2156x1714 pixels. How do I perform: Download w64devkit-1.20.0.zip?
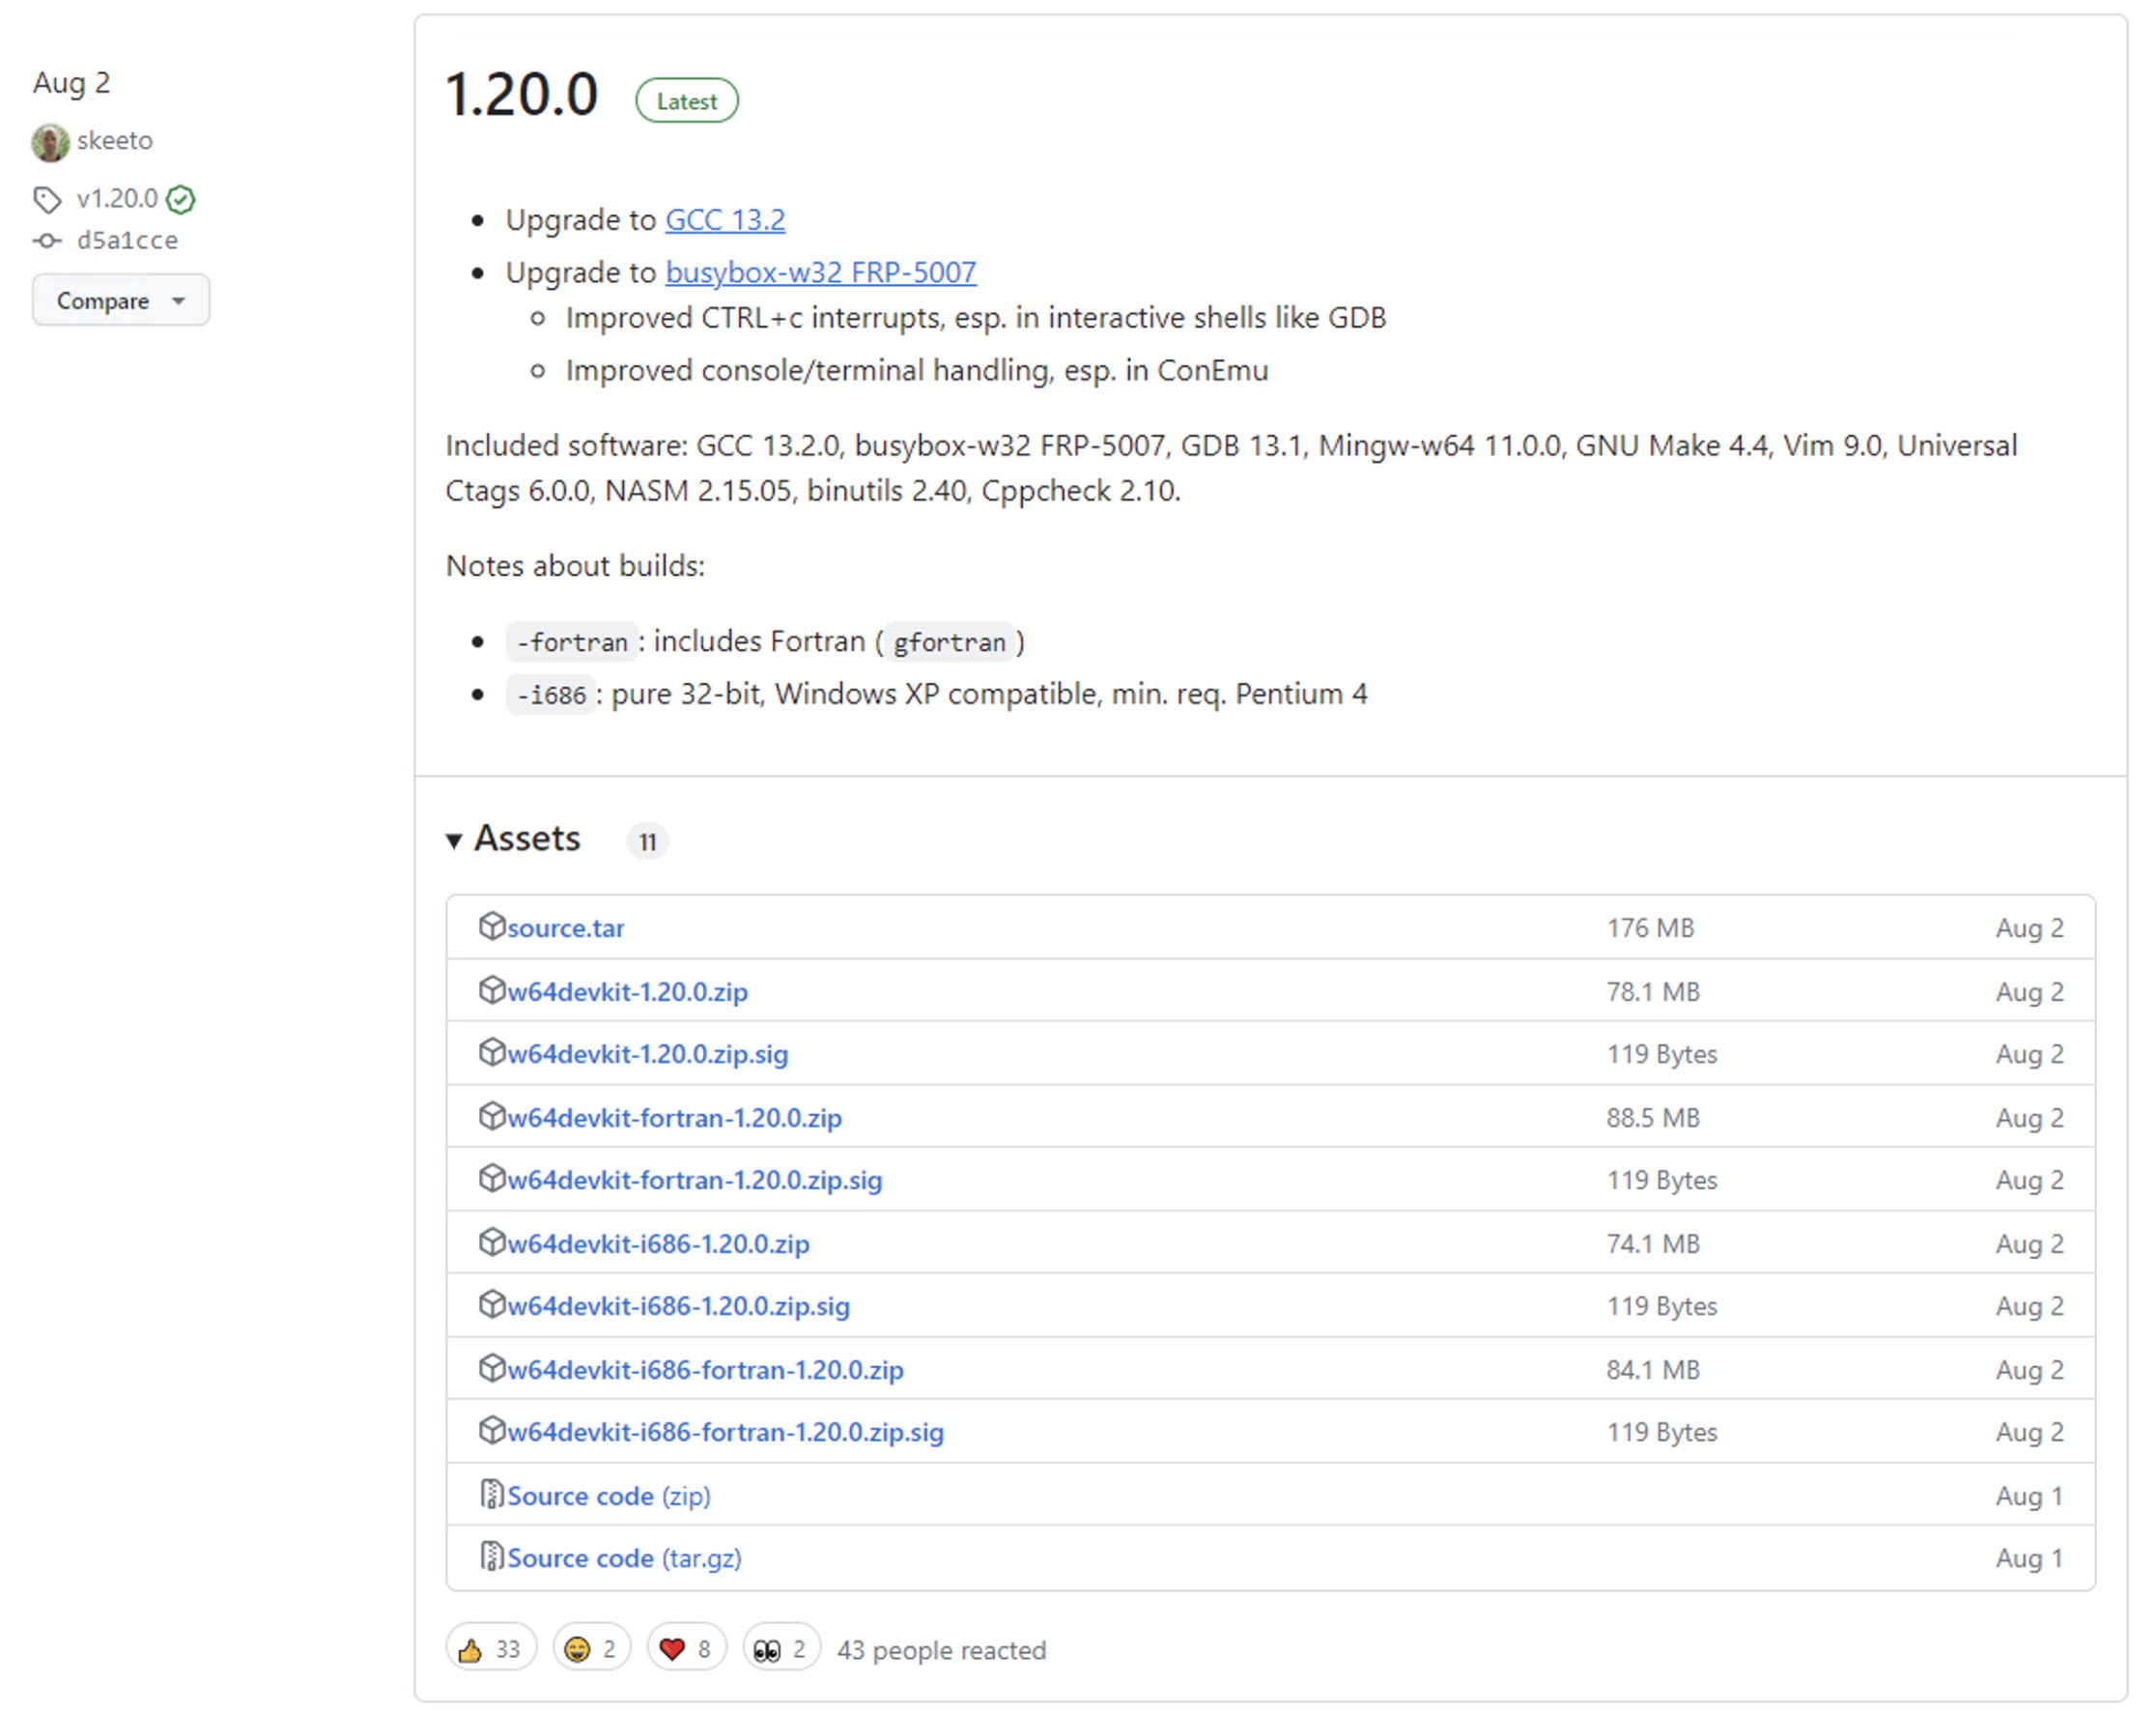pos(627,992)
